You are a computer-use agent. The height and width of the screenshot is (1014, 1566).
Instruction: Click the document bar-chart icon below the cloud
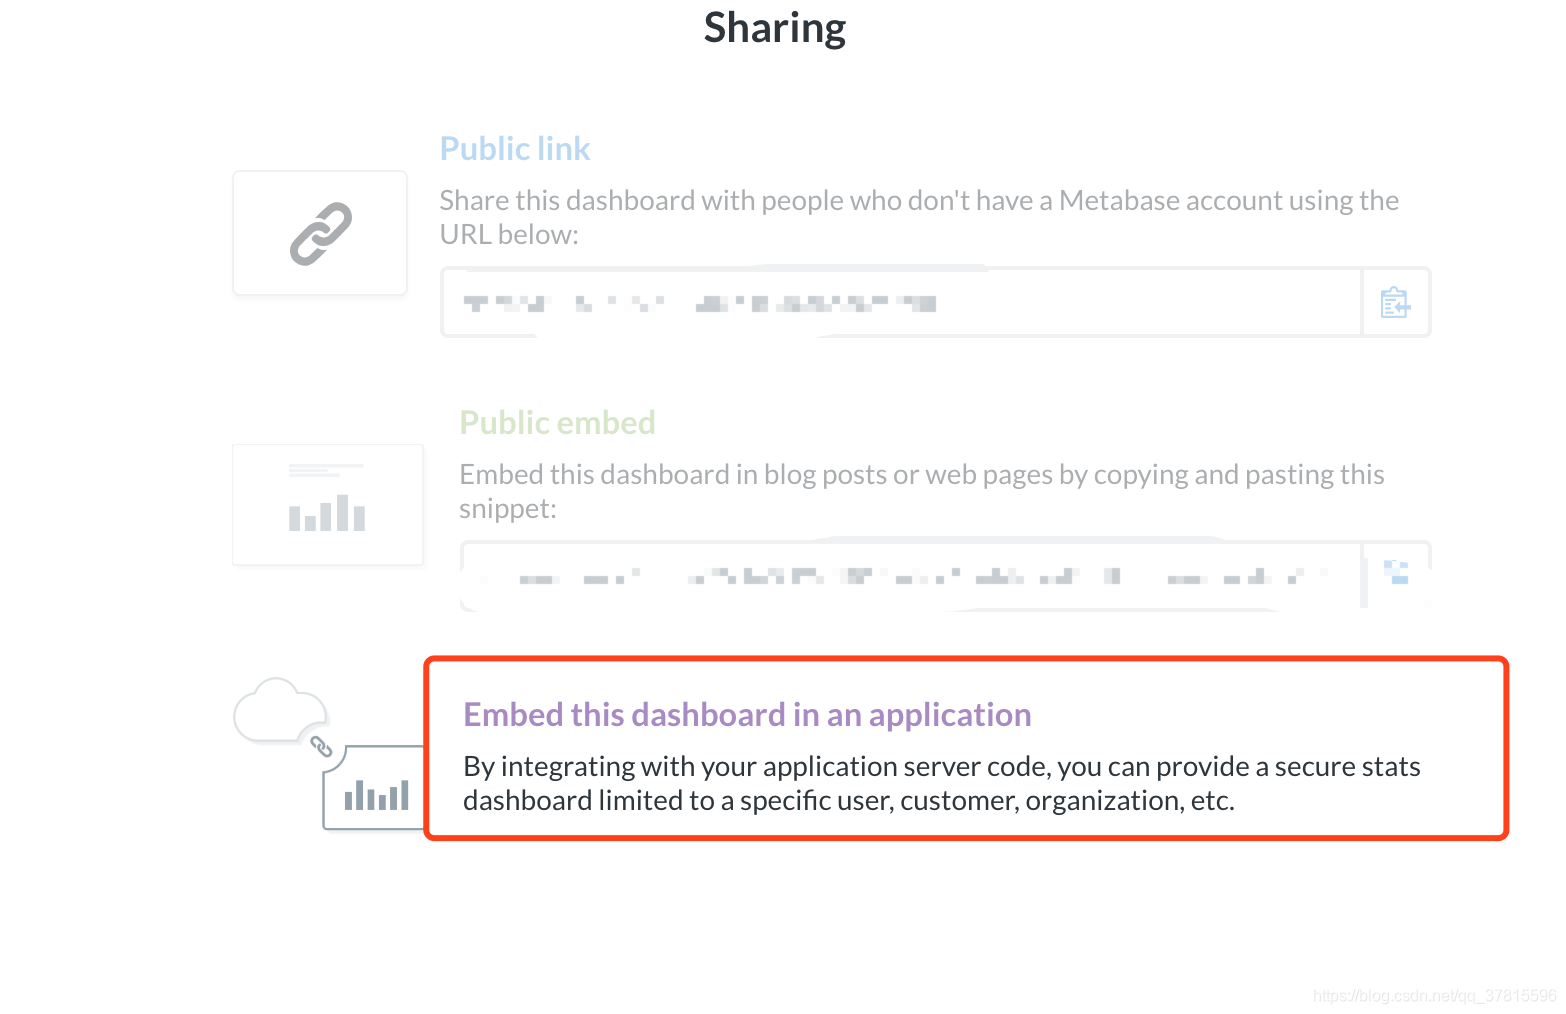pos(377,793)
